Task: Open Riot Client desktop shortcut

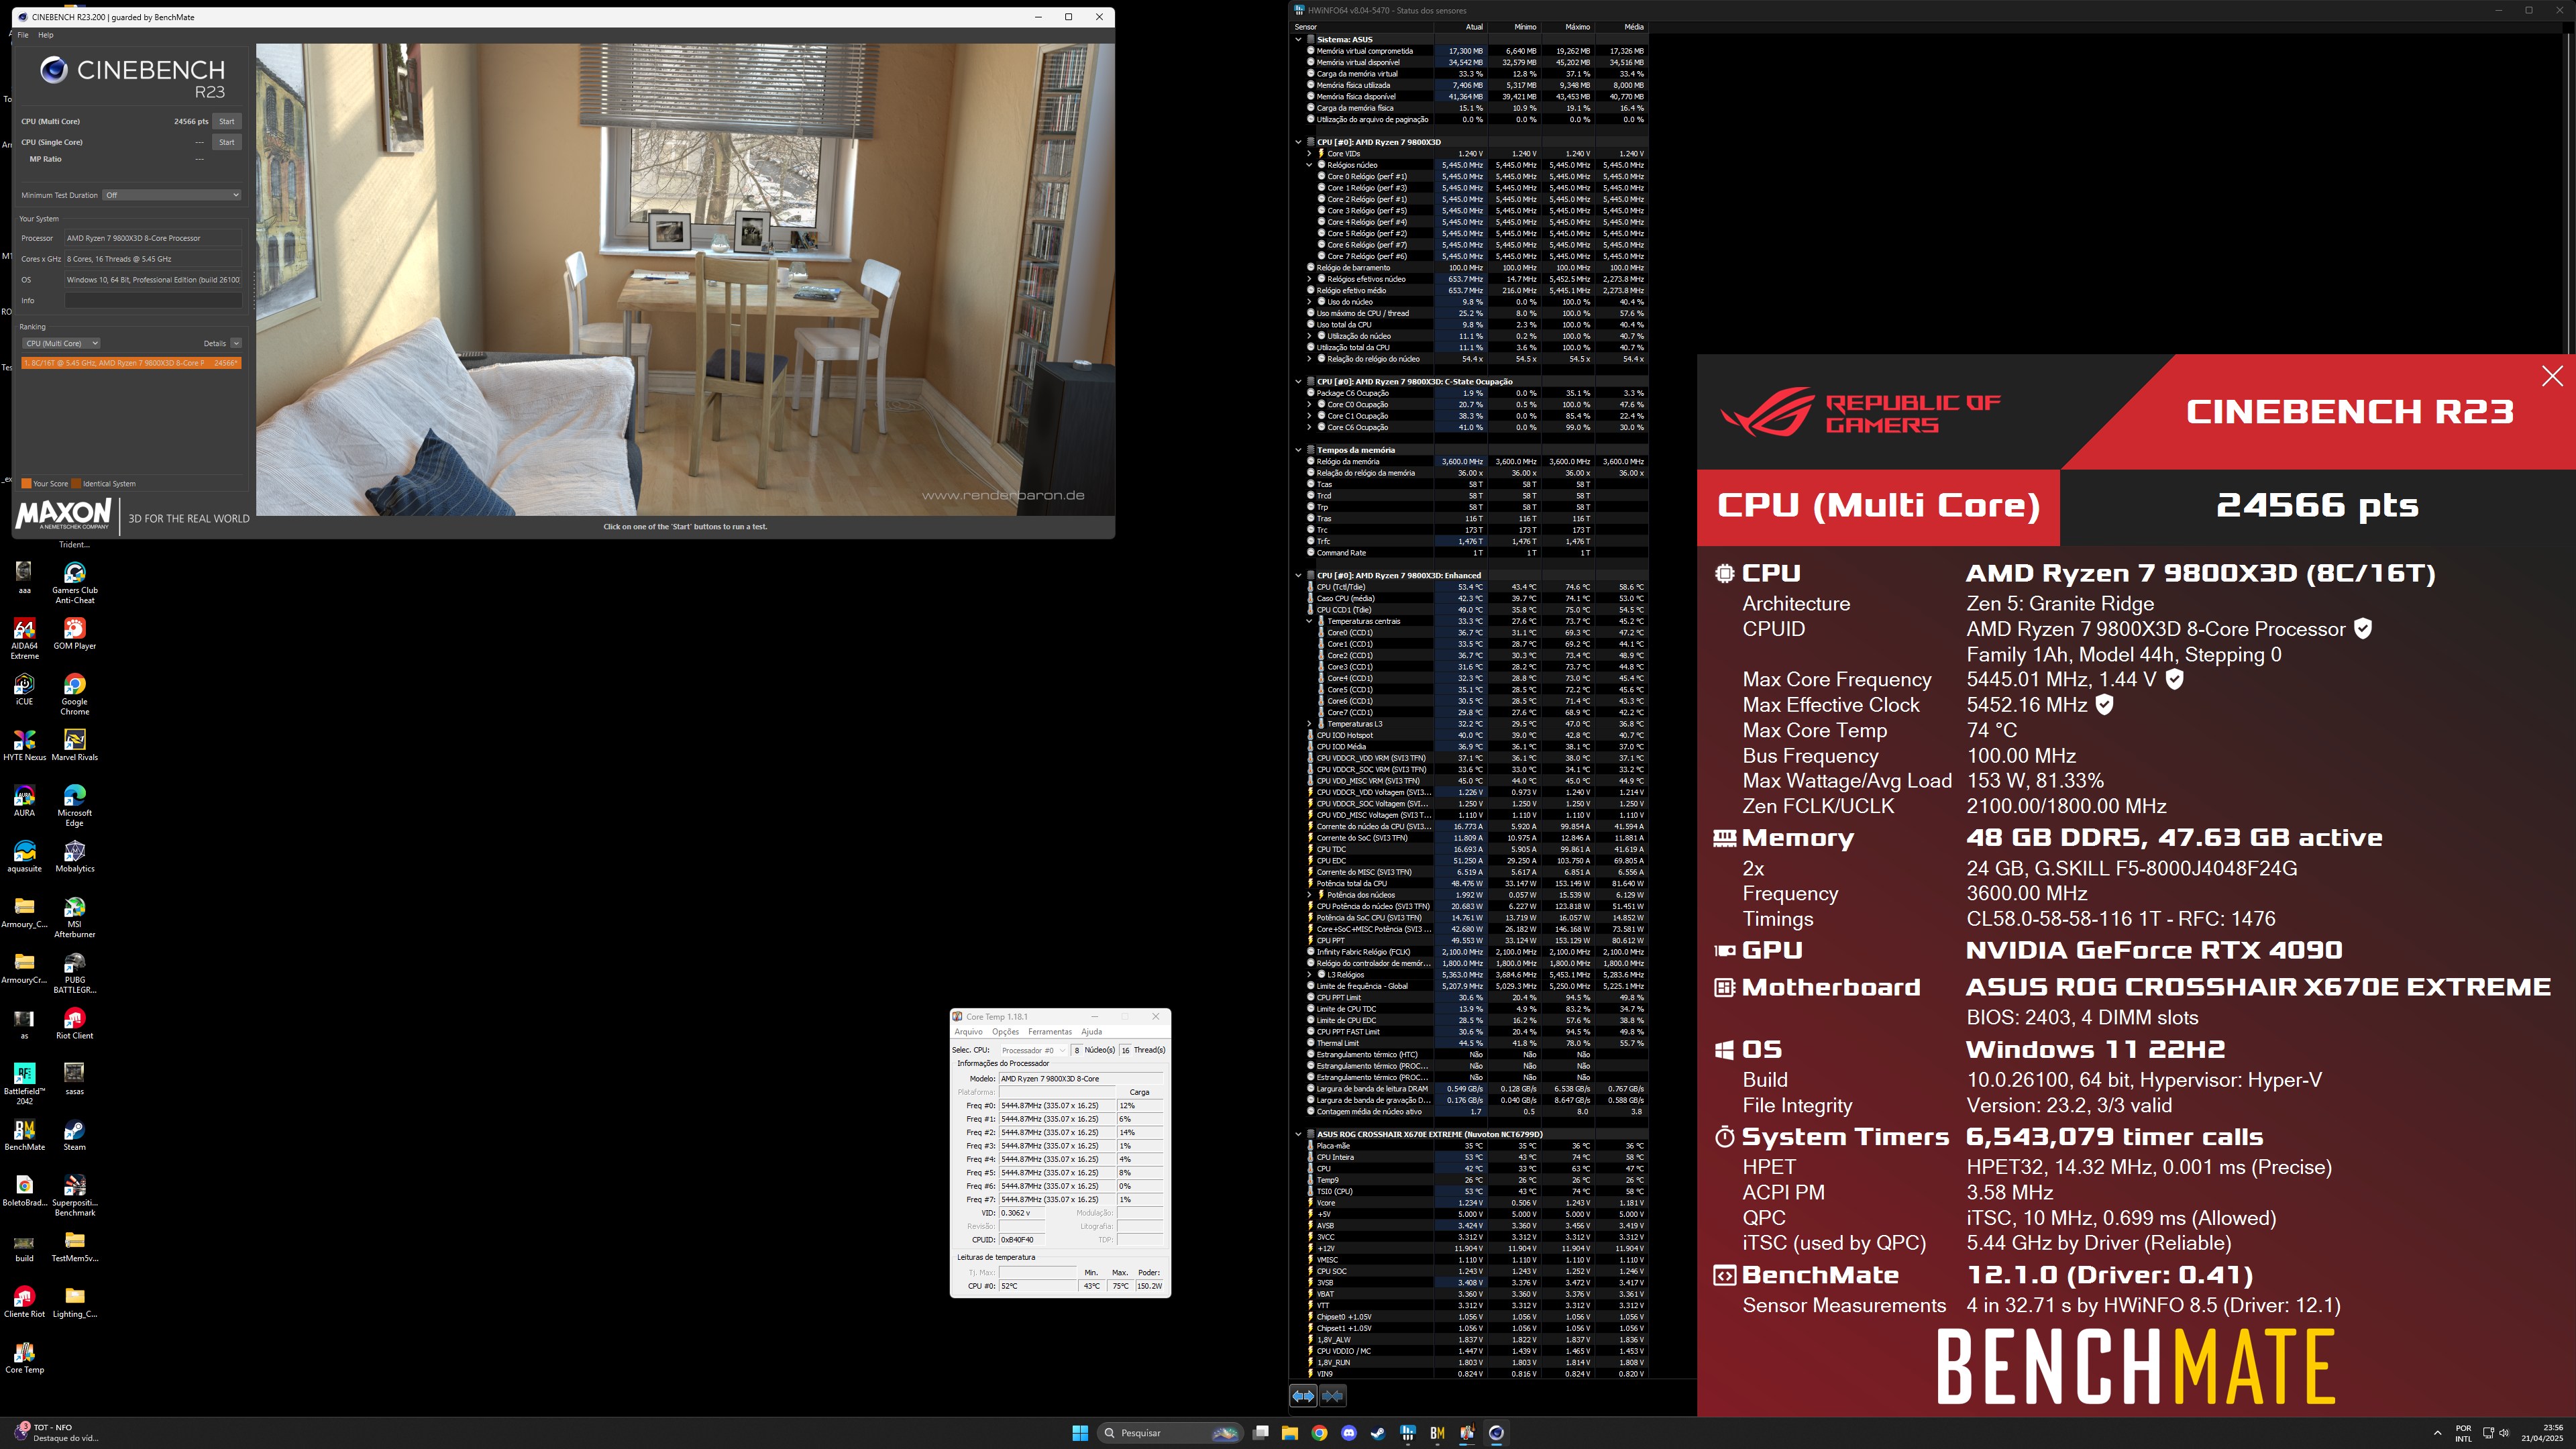Action: [74, 1024]
